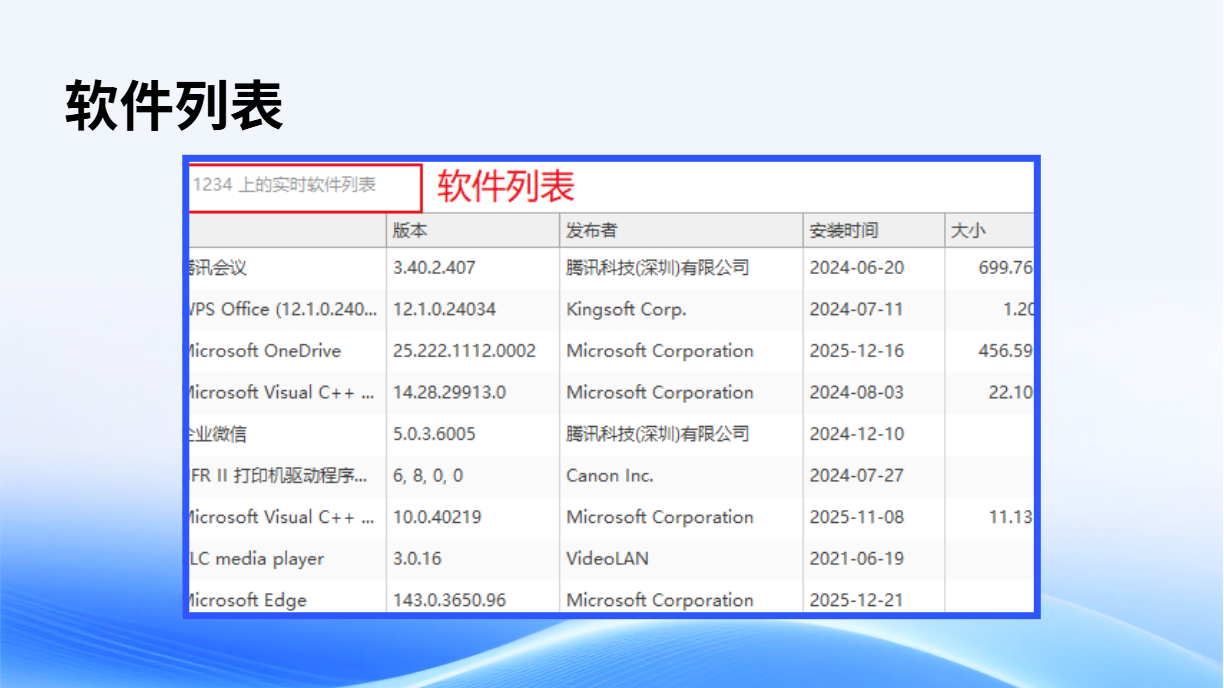Click version cell 12.1.0.24034

click(x=444, y=309)
